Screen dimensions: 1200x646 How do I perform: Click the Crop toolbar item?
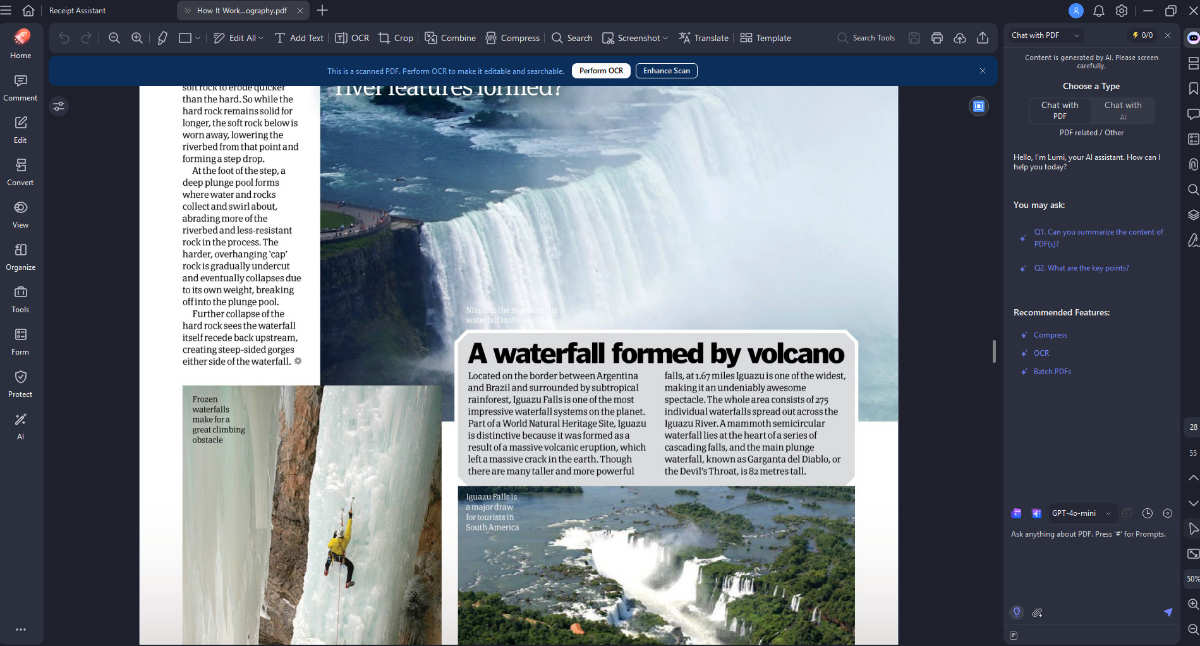396,38
